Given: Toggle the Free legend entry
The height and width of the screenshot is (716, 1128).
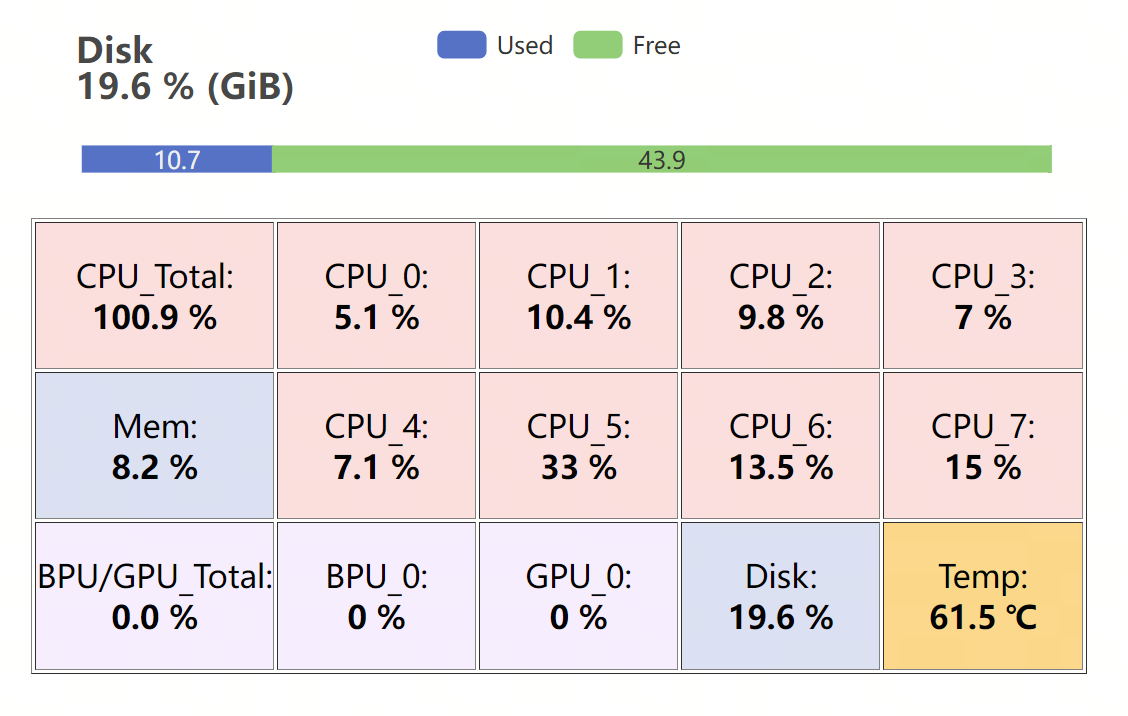Looking at the screenshot, I should pos(627,45).
